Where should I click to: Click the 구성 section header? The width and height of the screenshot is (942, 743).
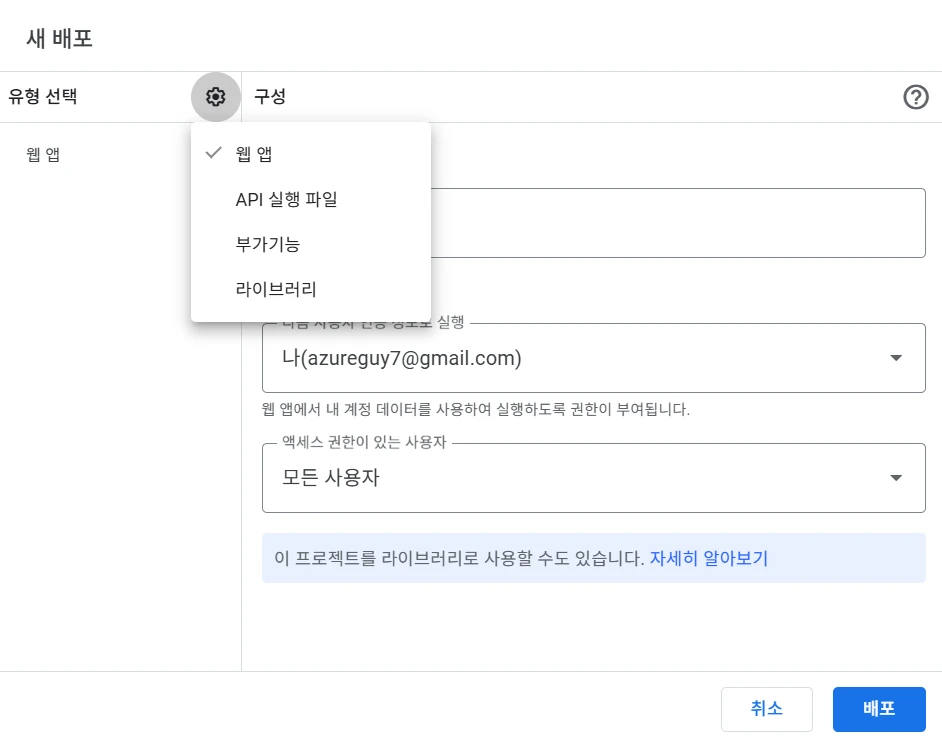(x=269, y=97)
